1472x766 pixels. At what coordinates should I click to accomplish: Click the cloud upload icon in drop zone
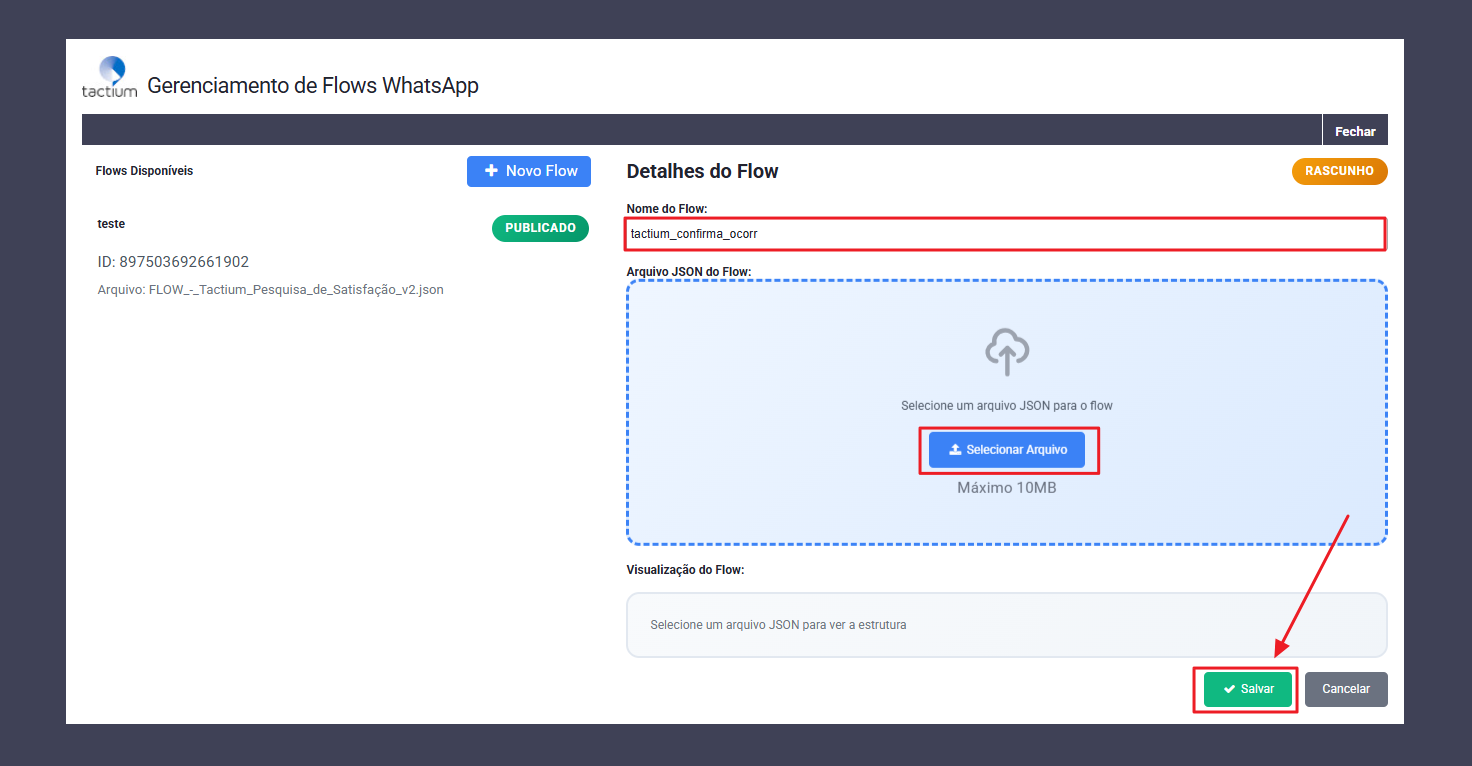click(1006, 352)
